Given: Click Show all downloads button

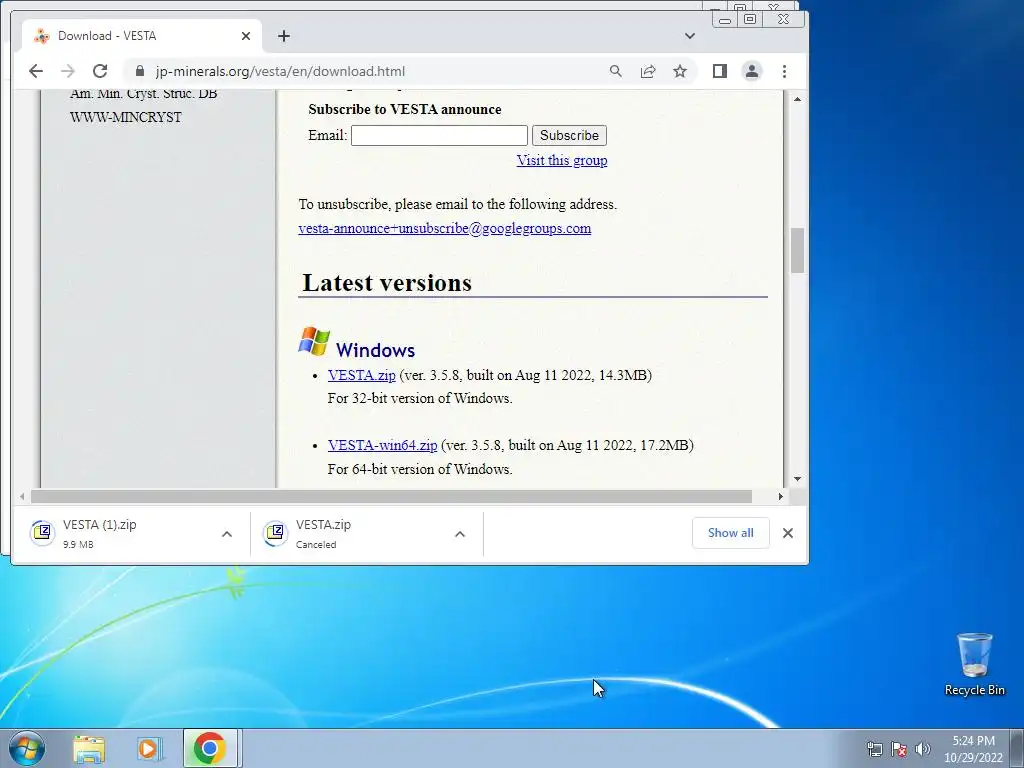Looking at the screenshot, I should click(x=730, y=533).
